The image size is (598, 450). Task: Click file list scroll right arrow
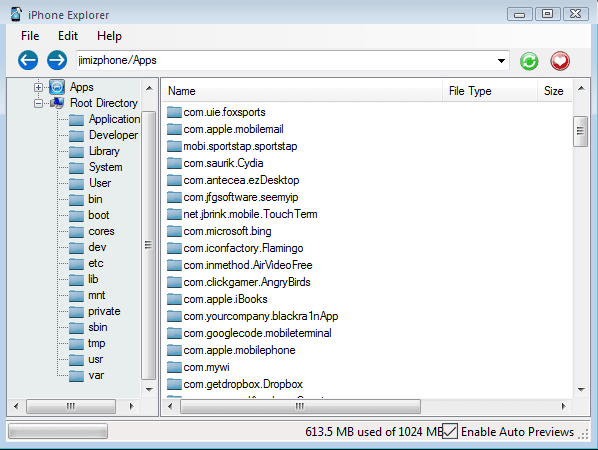[563, 406]
